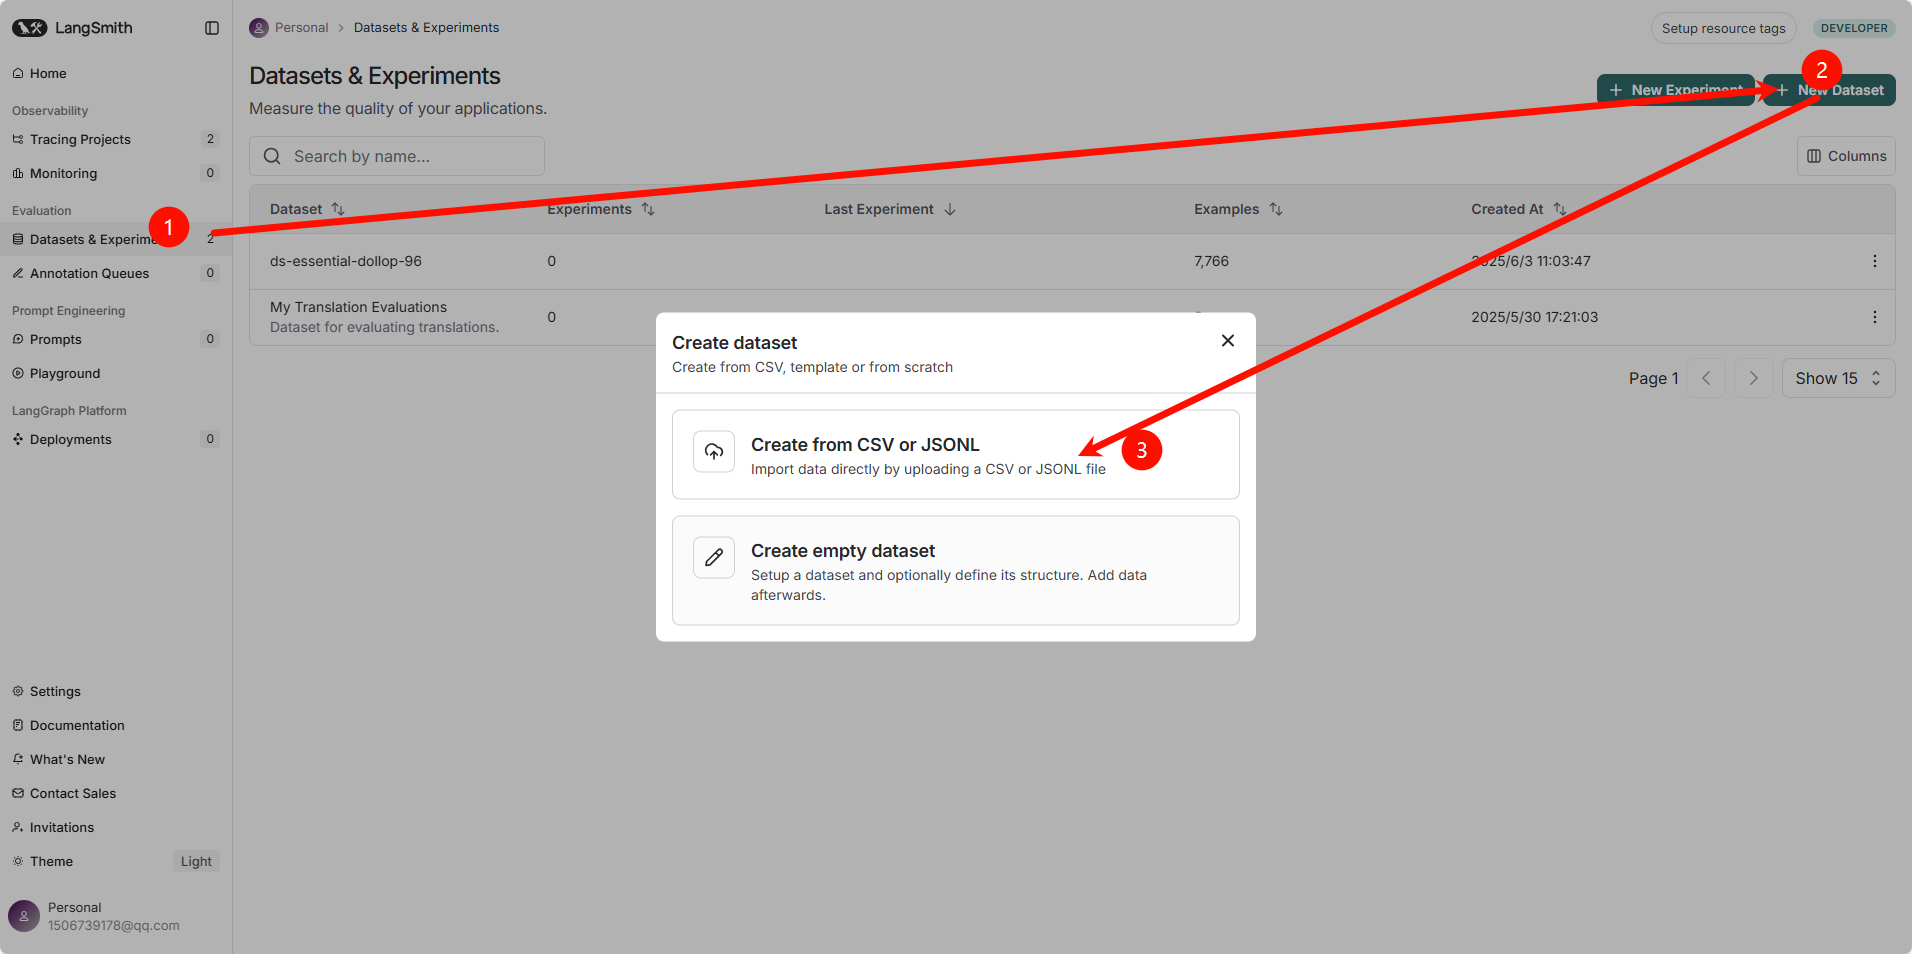Open row menu for My Translation Evaluations
The image size is (1912, 954).
coord(1874,317)
